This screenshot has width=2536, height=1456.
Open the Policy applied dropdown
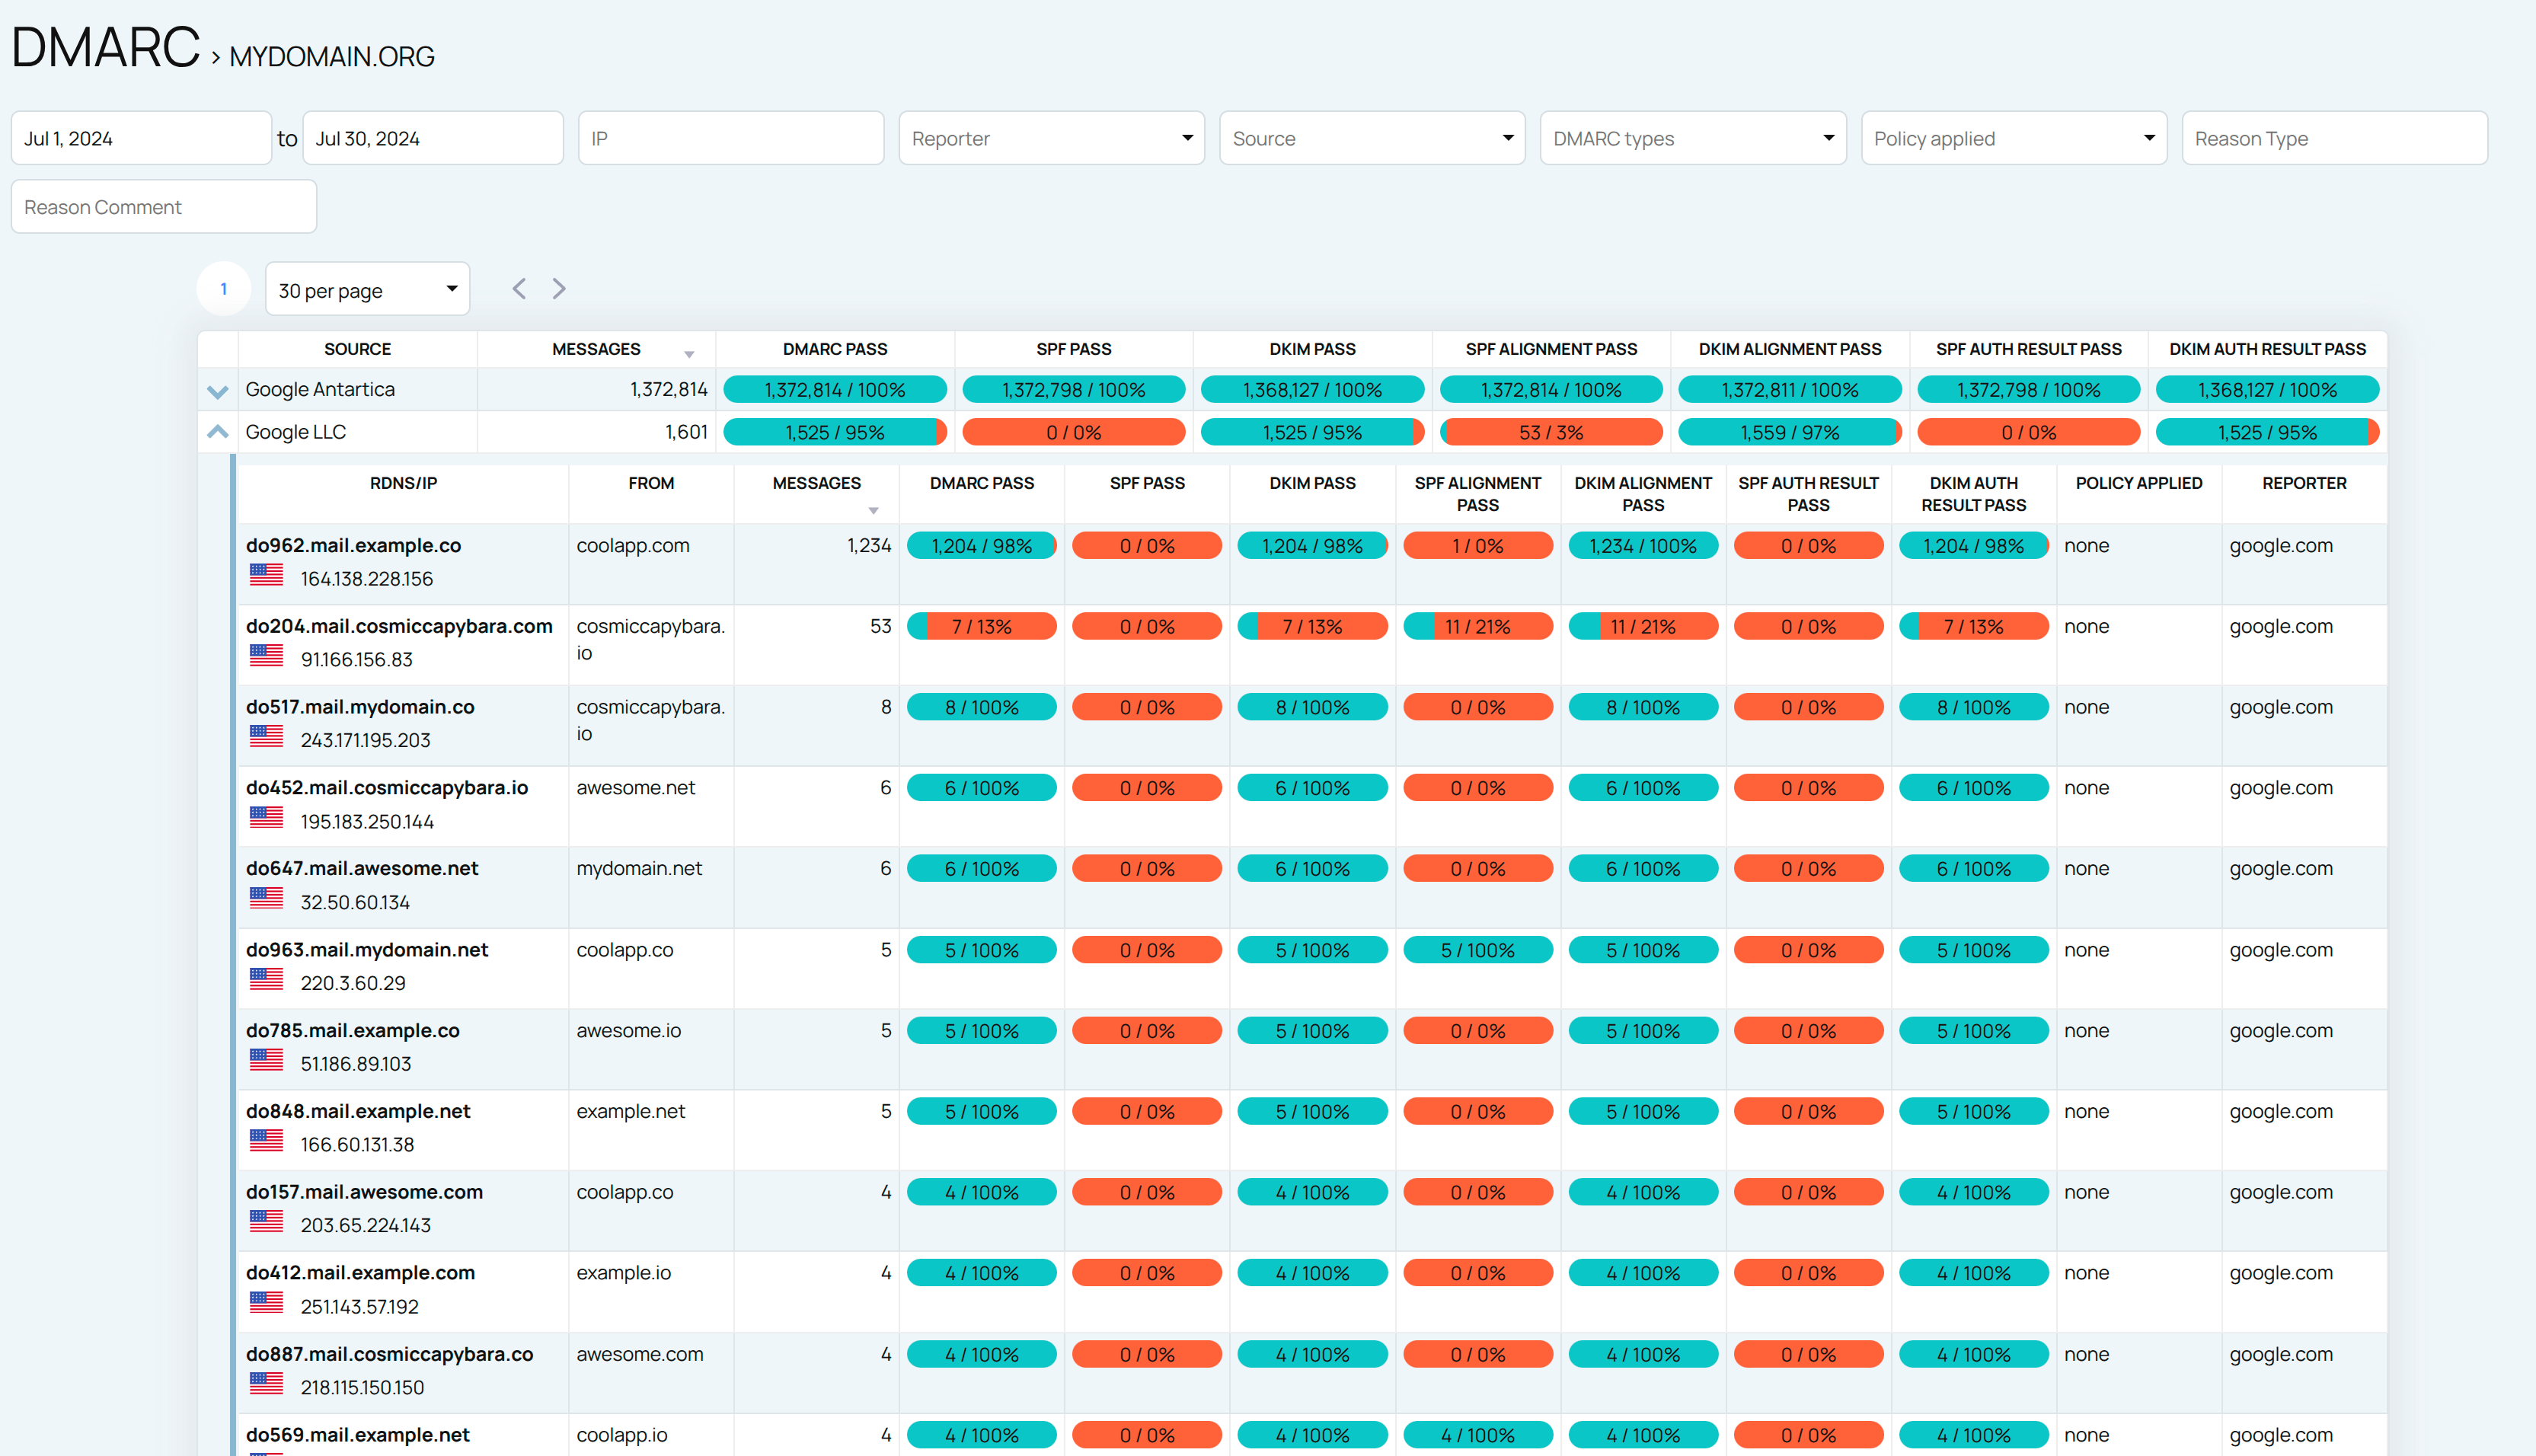pos(2014,138)
